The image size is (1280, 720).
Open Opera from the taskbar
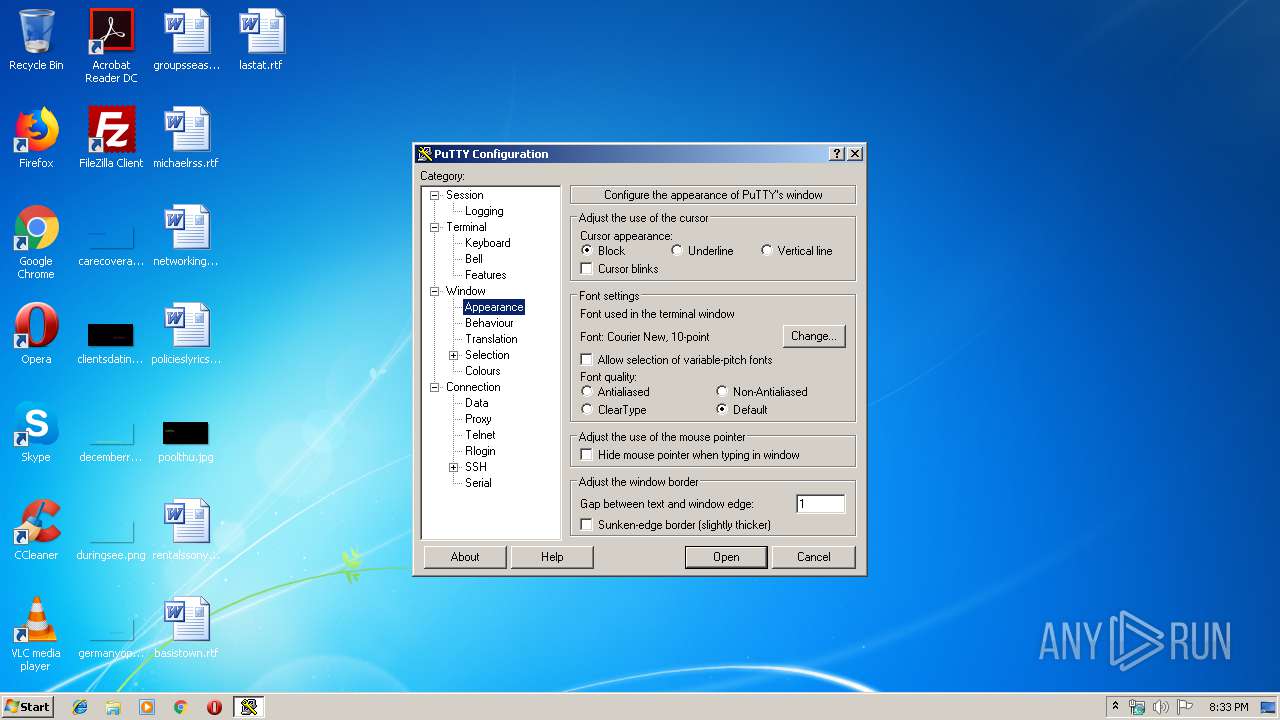[x=214, y=707]
